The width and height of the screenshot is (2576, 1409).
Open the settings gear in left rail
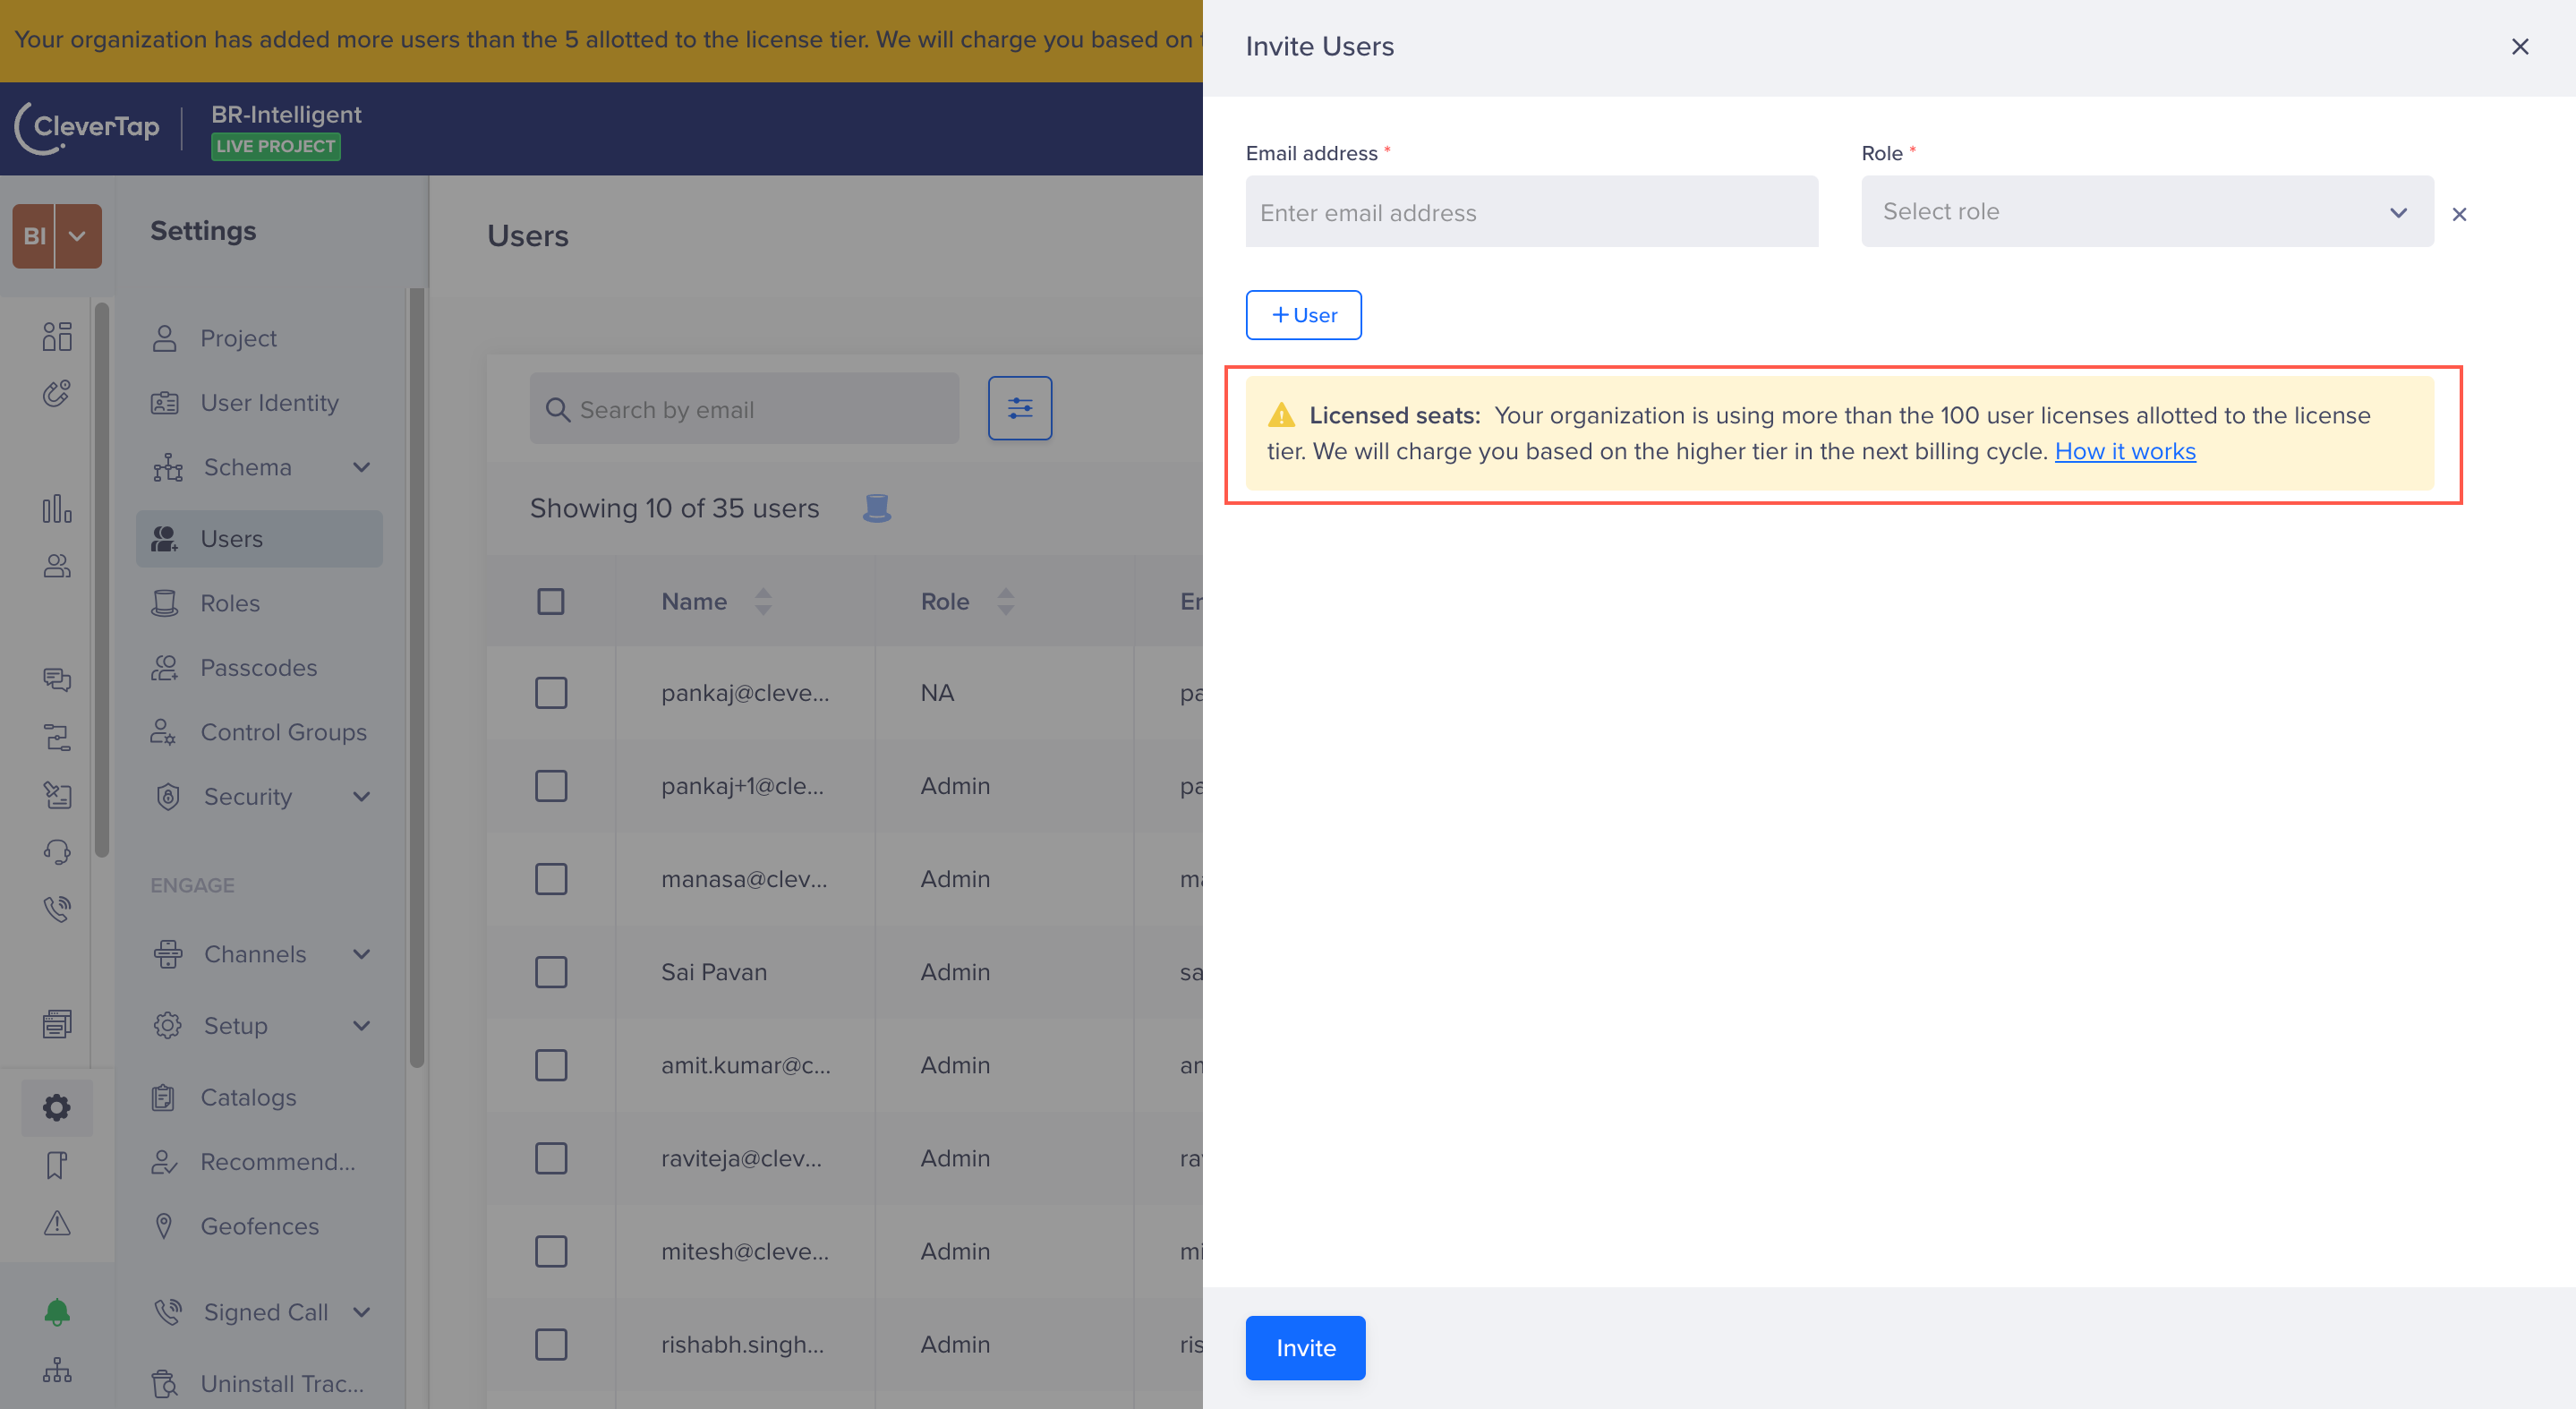tap(57, 1107)
